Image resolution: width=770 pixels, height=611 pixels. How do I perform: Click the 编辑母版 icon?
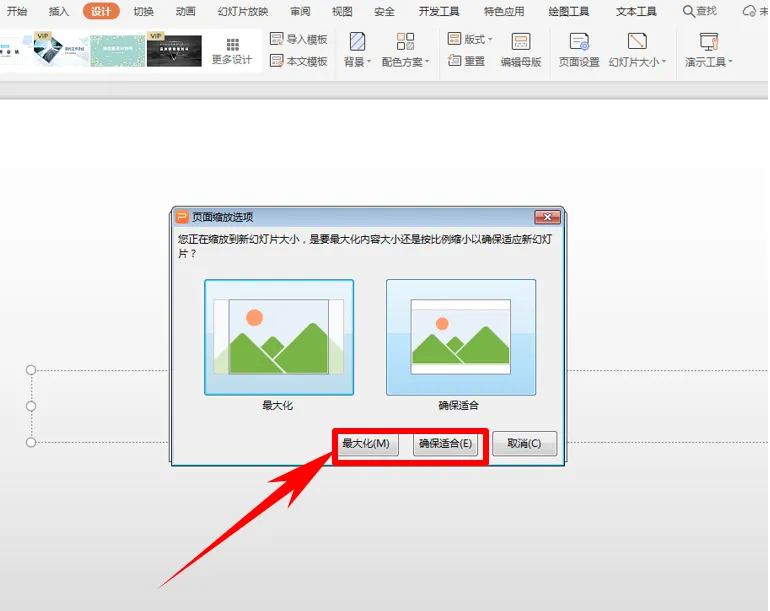click(521, 42)
